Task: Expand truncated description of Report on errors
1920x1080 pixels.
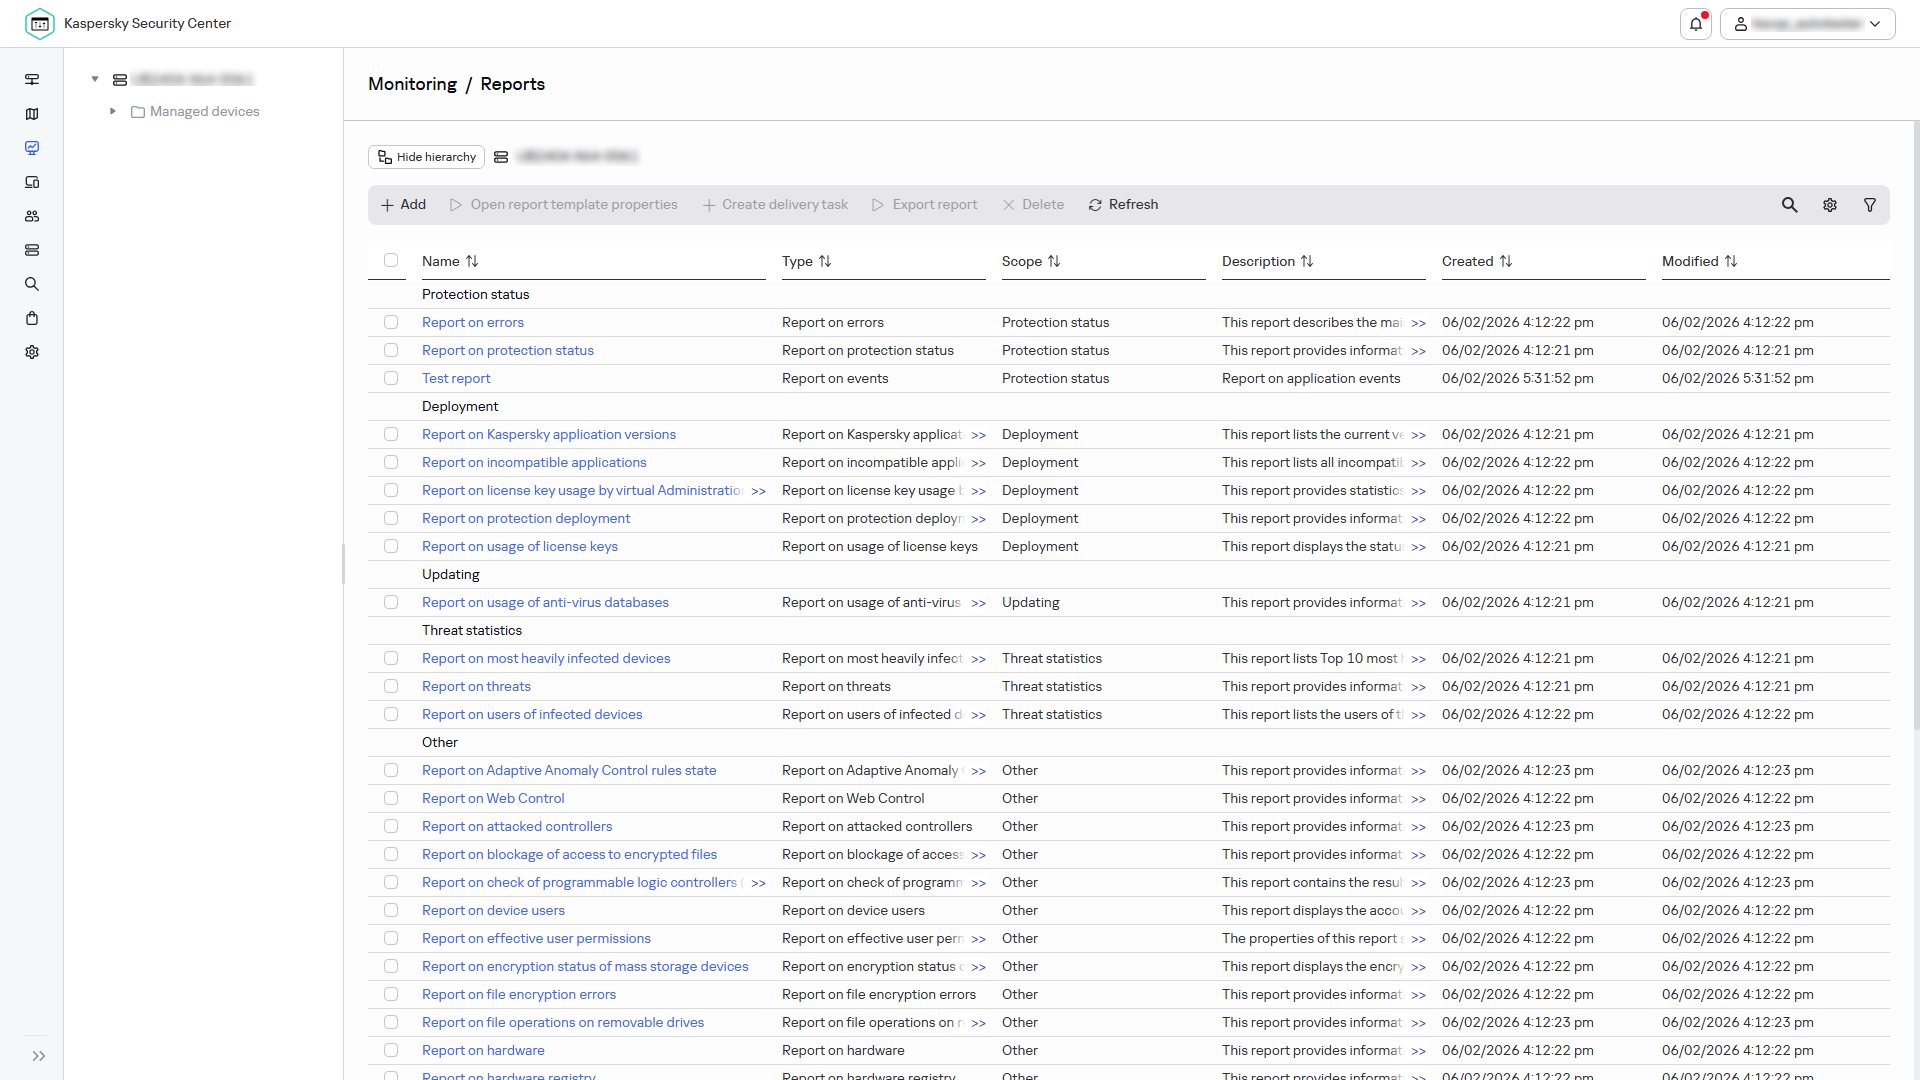Action: pos(1418,323)
